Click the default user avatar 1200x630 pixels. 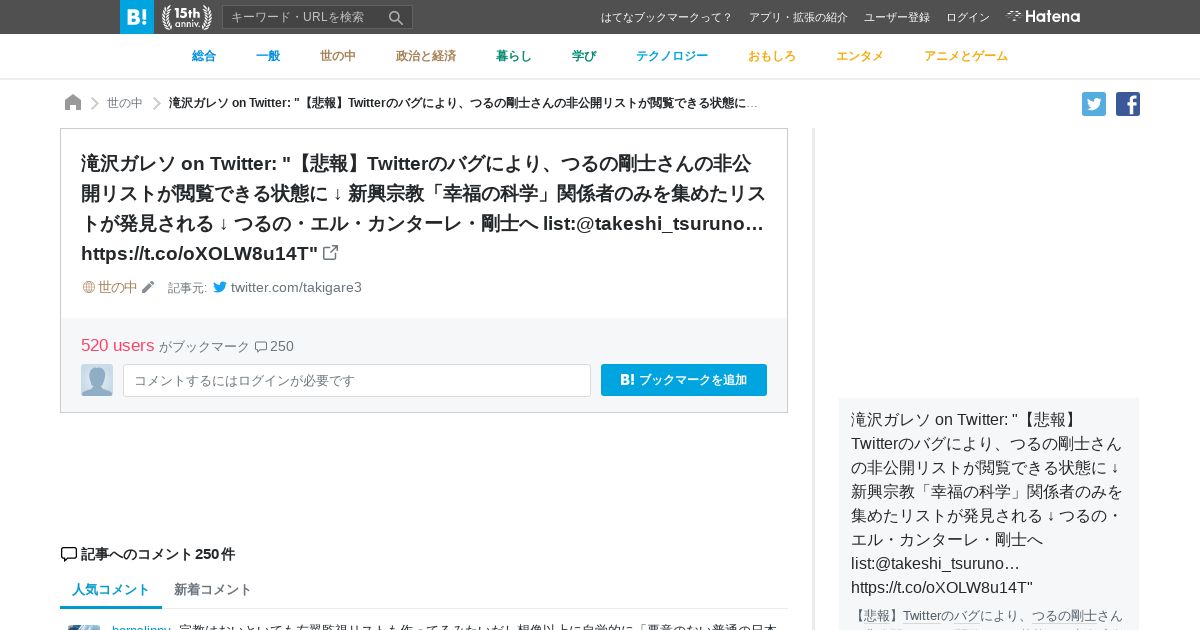[97, 380]
